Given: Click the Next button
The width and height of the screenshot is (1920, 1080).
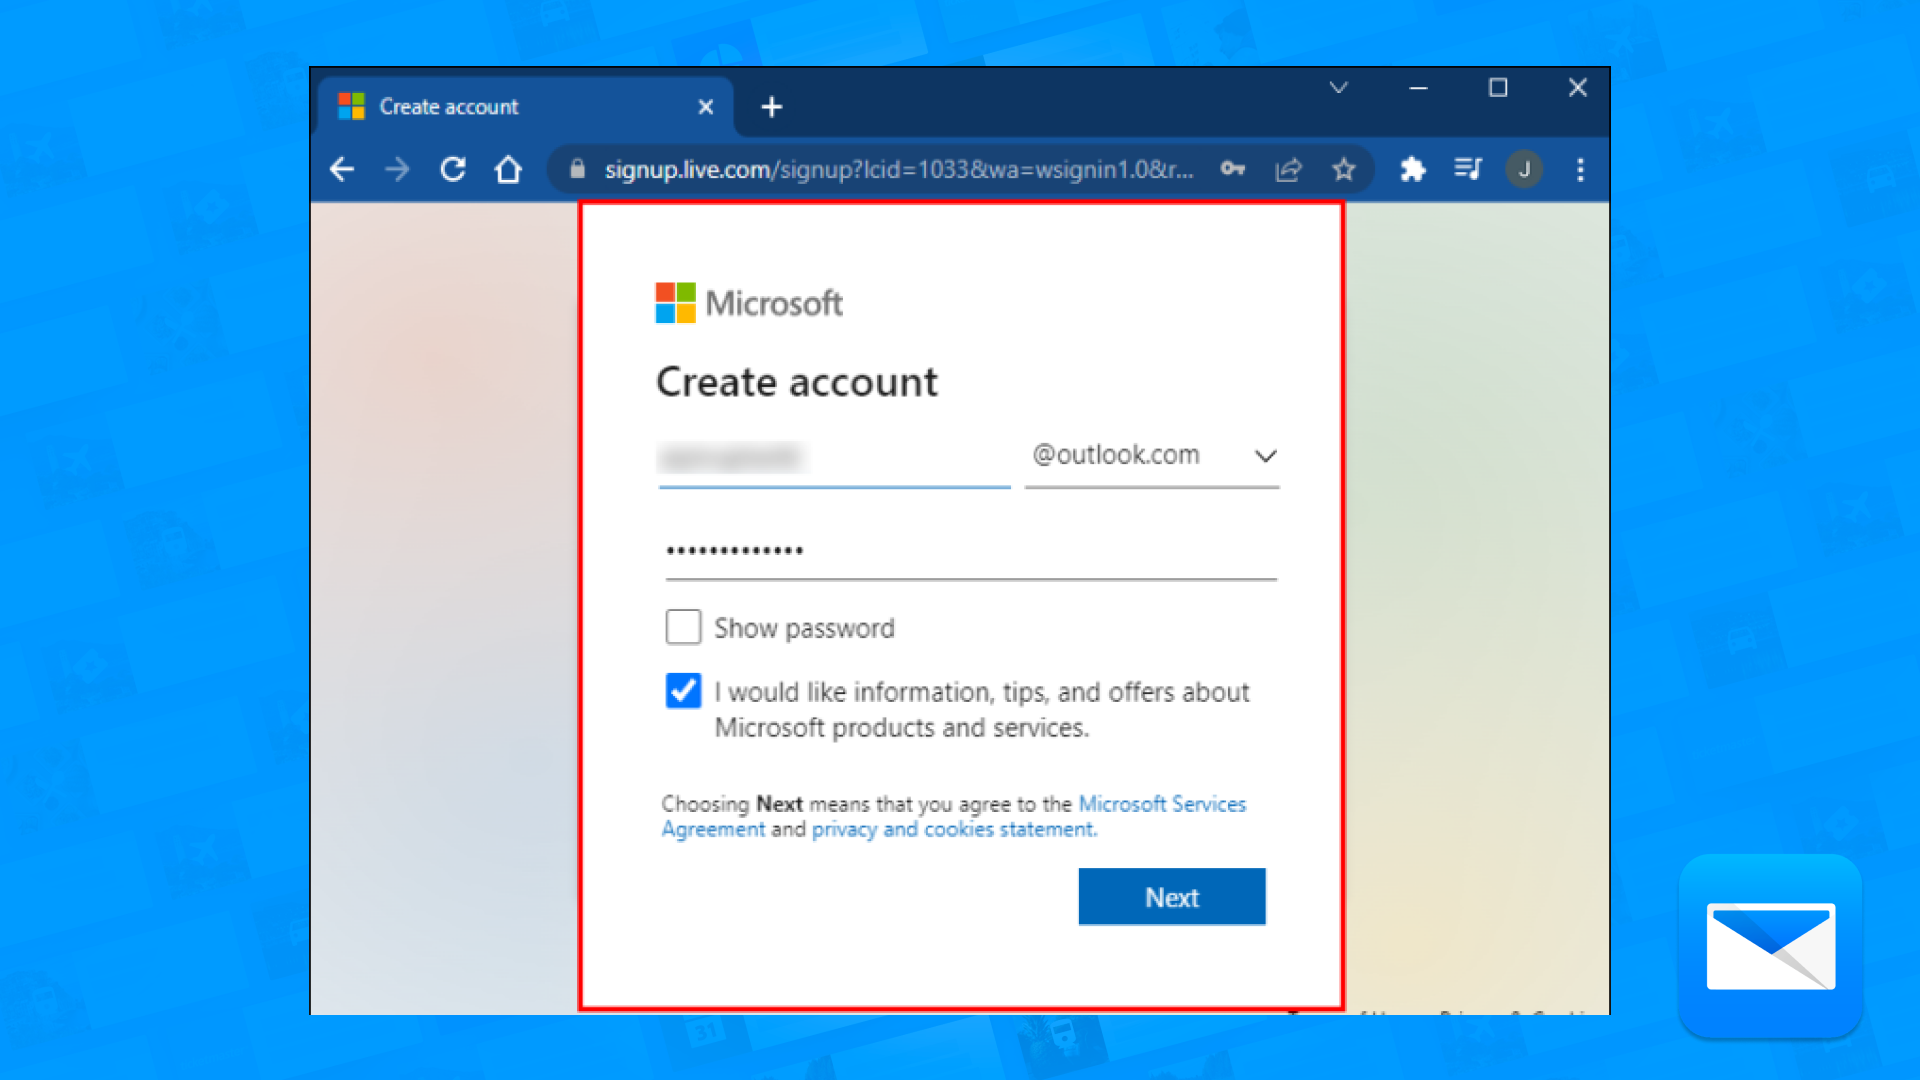Looking at the screenshot, I should 1171,897.
